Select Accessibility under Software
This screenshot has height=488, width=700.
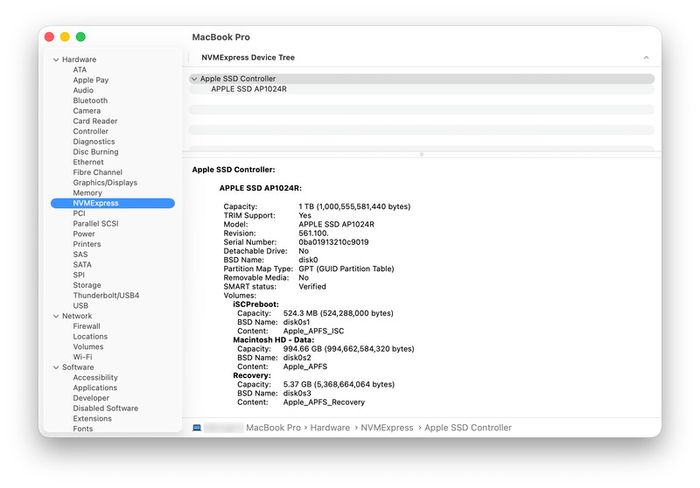coord(96,378)
